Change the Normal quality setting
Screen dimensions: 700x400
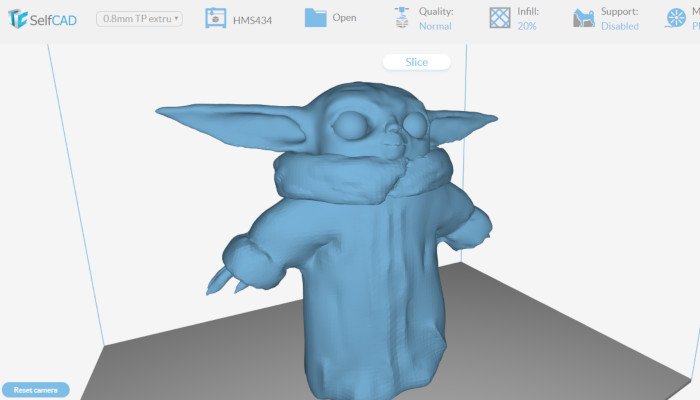pos(435,26)
